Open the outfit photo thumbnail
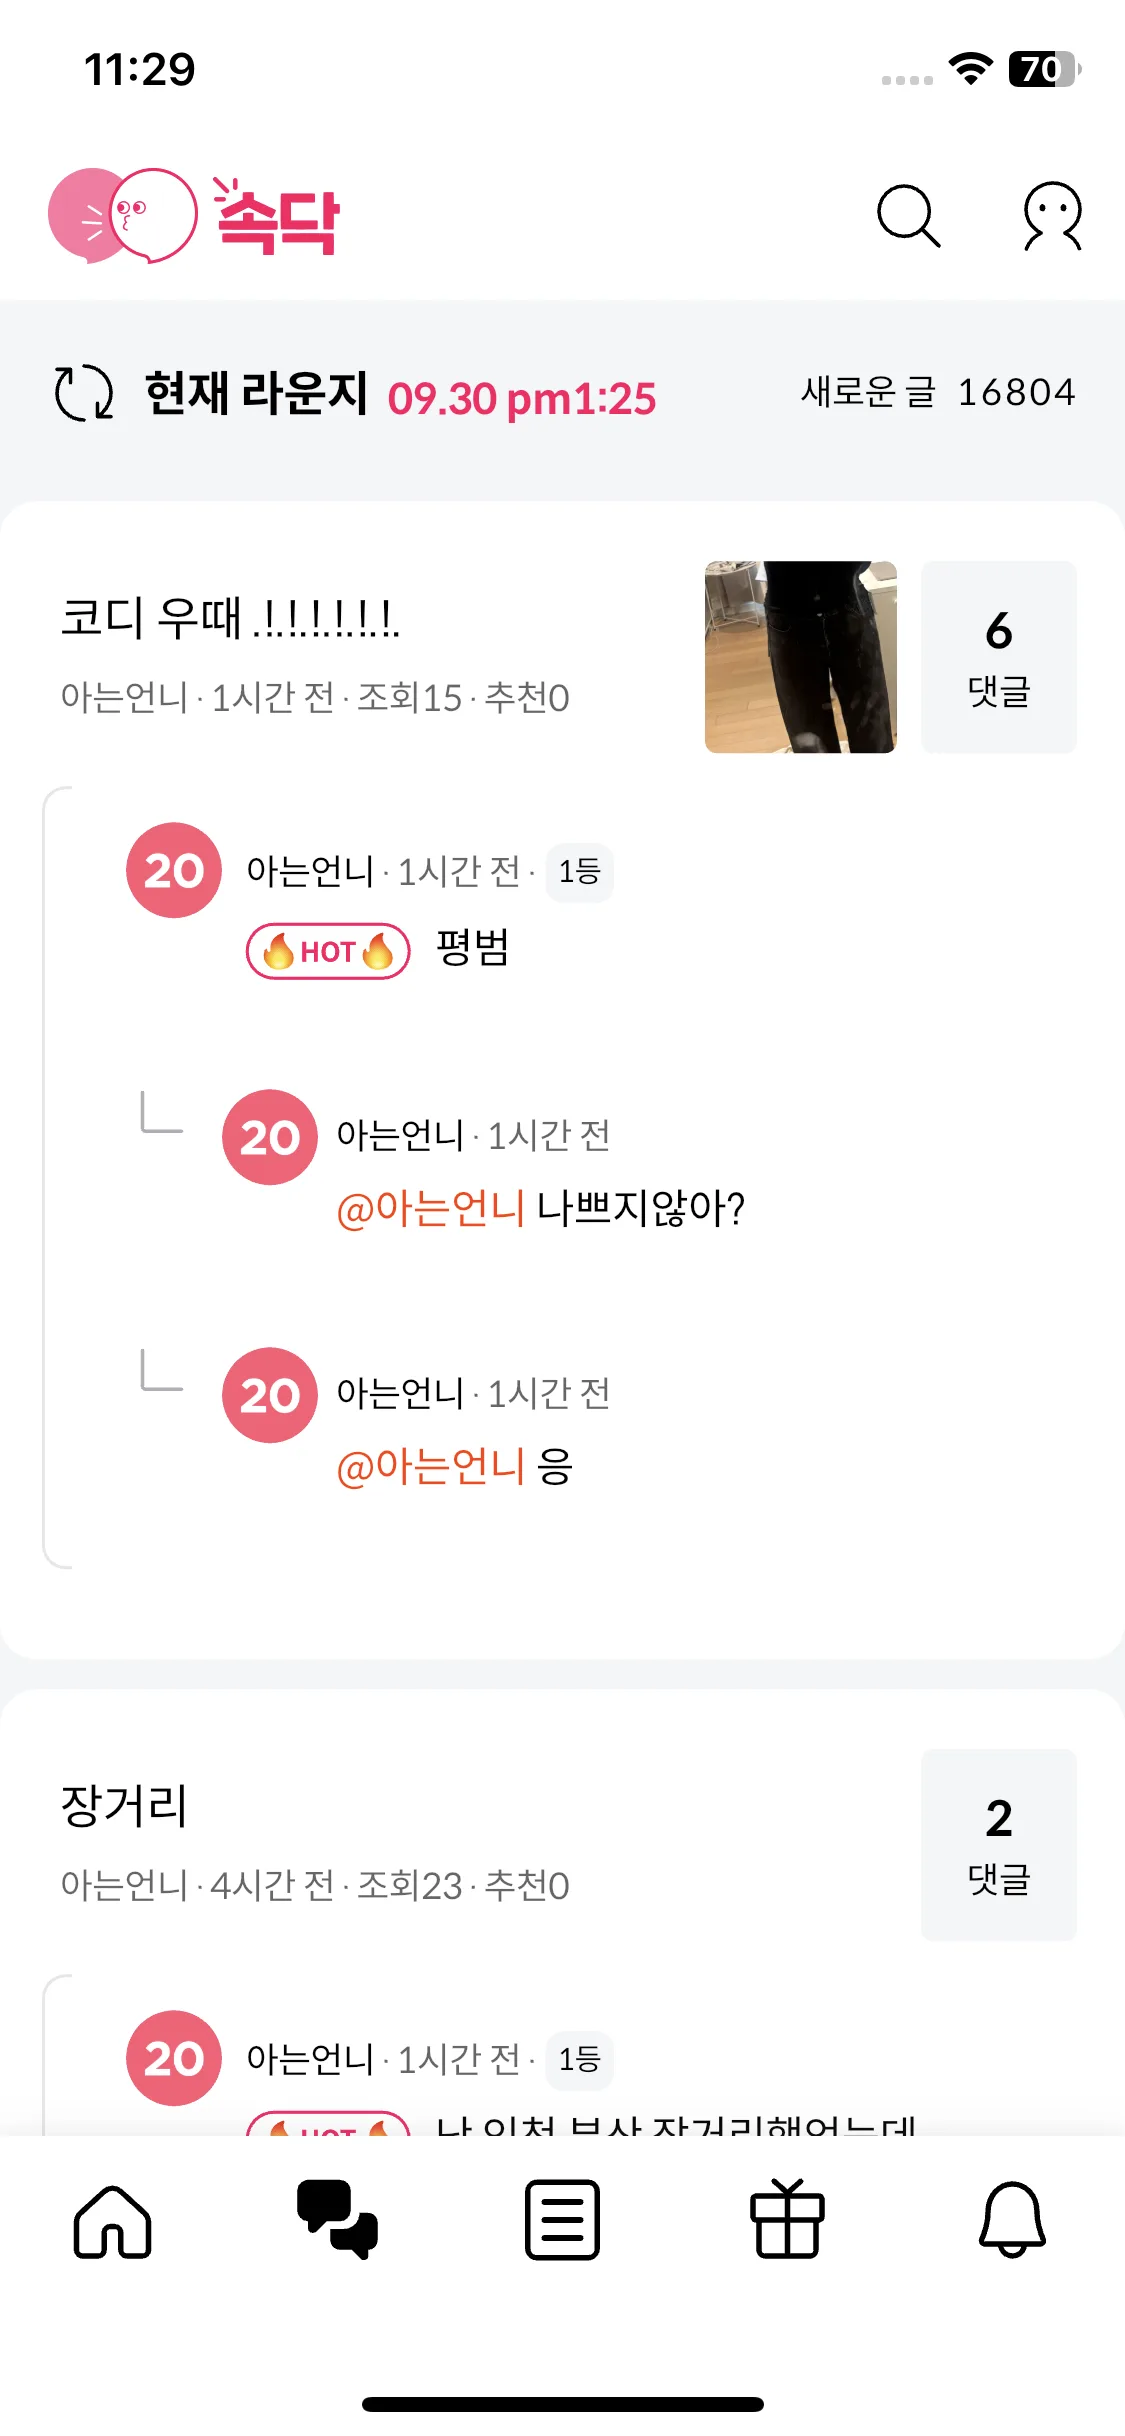Screen dimensions: 1125x2436 click(800, 657)
